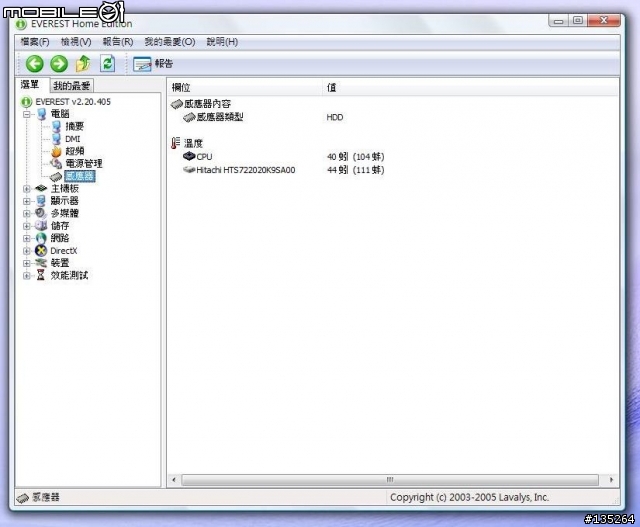This screenshot has width=640, height=527.
Task: Expand the 顯示器 tree node
Action: click(x=27, y=201)
